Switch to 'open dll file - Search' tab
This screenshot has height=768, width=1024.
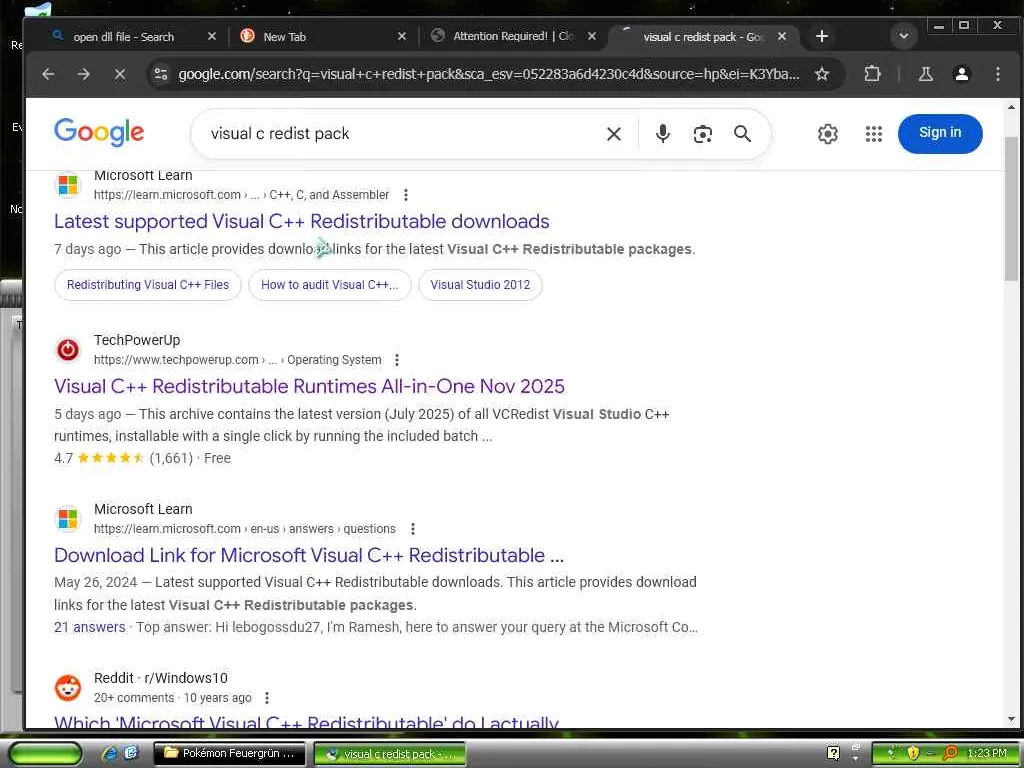[x=124, y=37]
